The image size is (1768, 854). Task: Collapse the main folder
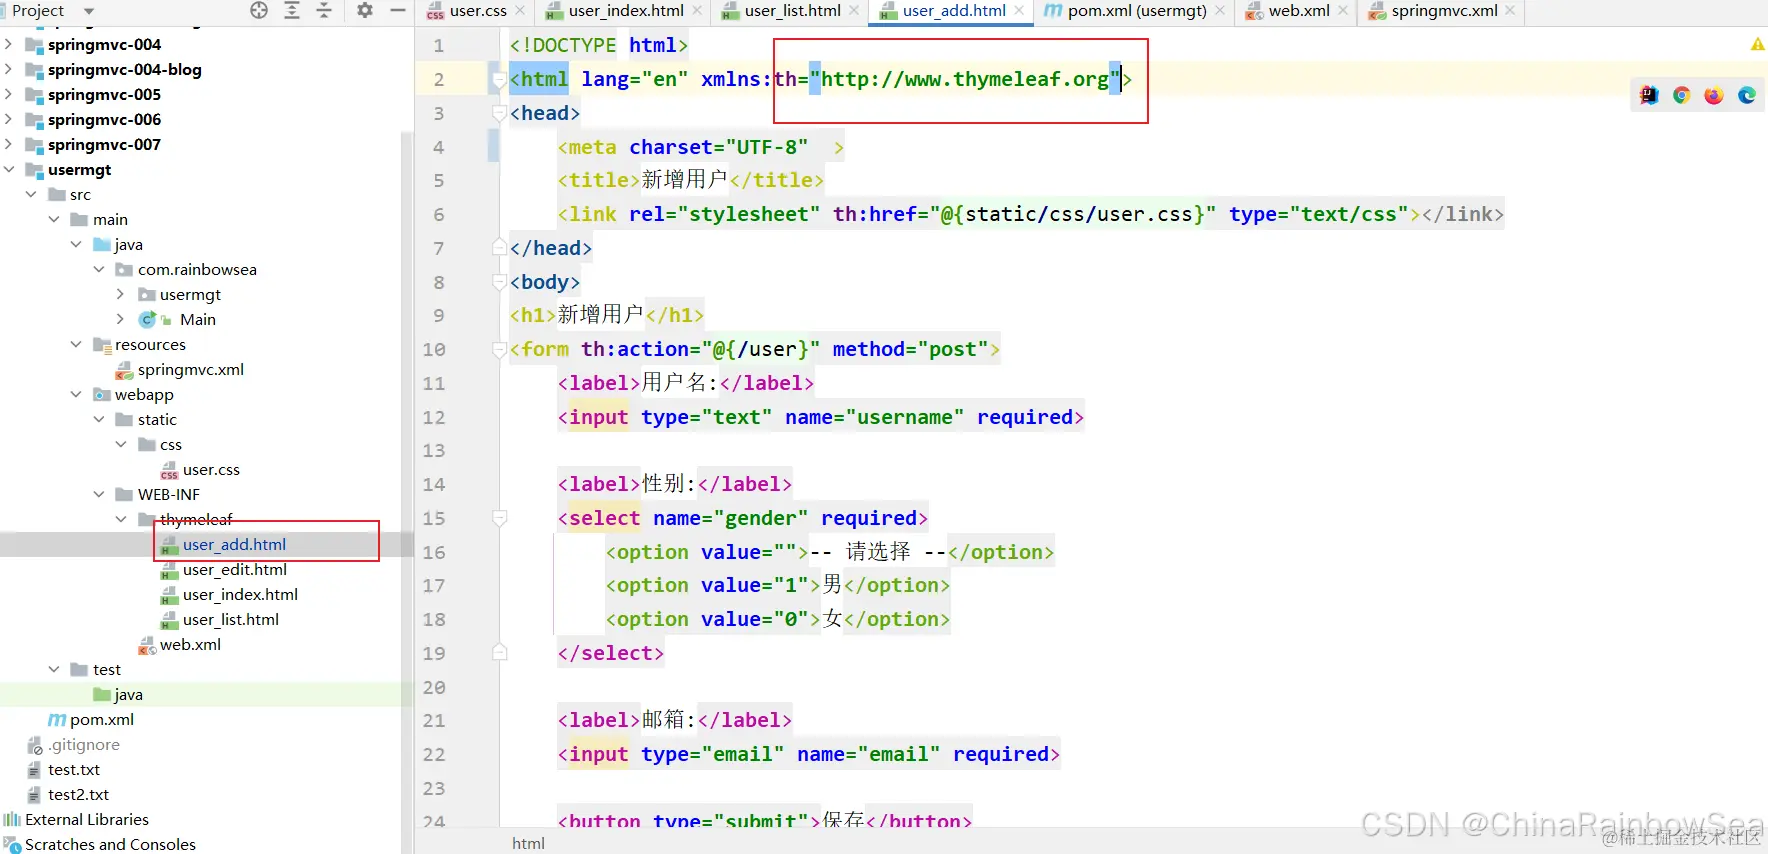54,219
